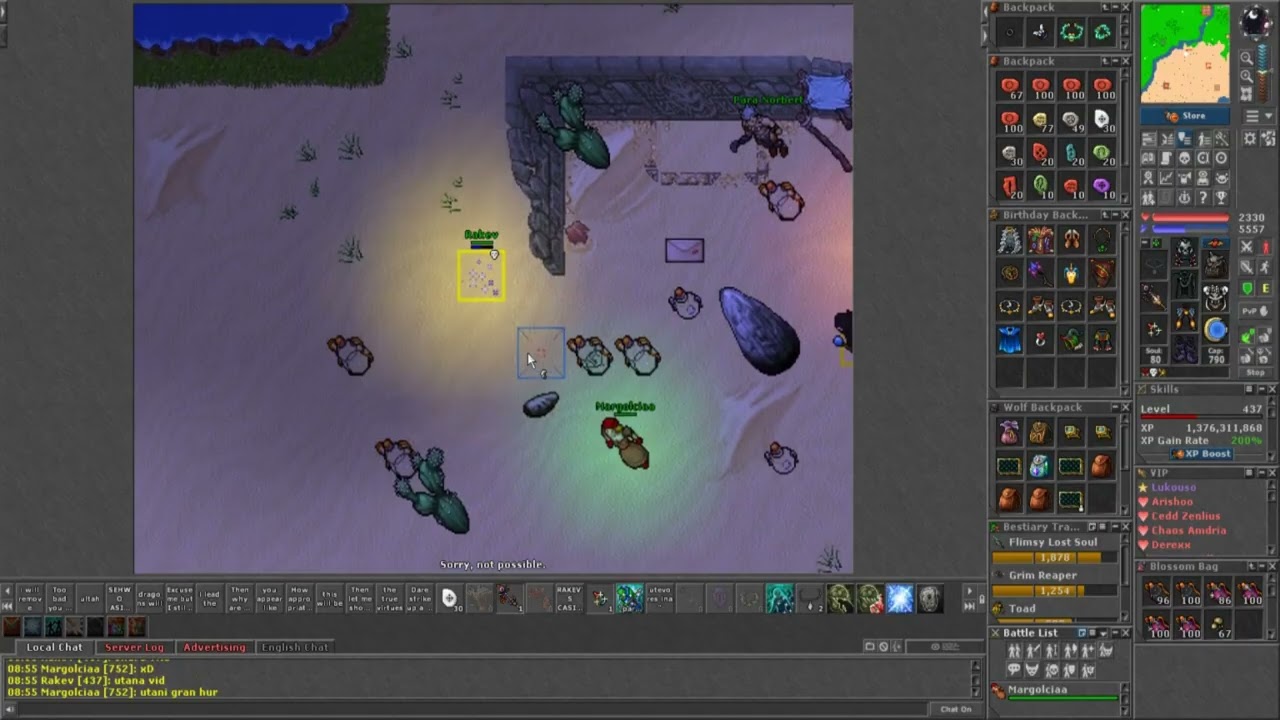Image resolution: width=1280 pixels, height=720 pixels.
Task: Zoom in the minimap with the plus magnifier
Action: [1247, 75]
